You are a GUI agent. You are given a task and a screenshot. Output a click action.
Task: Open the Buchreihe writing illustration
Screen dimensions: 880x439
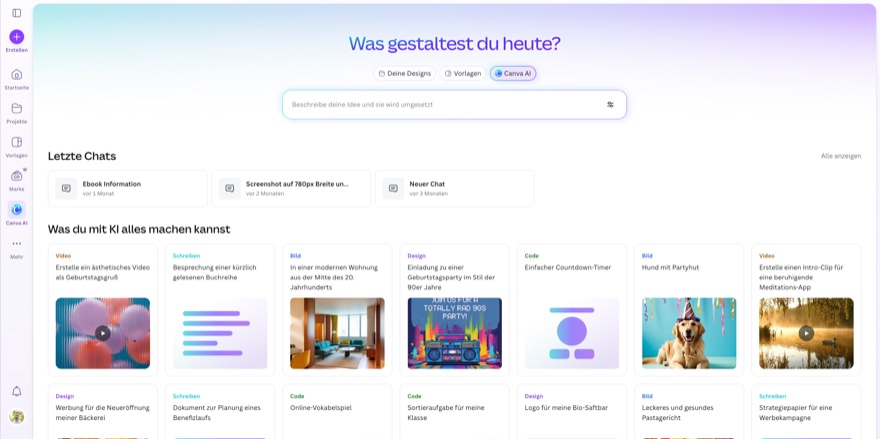220,333
